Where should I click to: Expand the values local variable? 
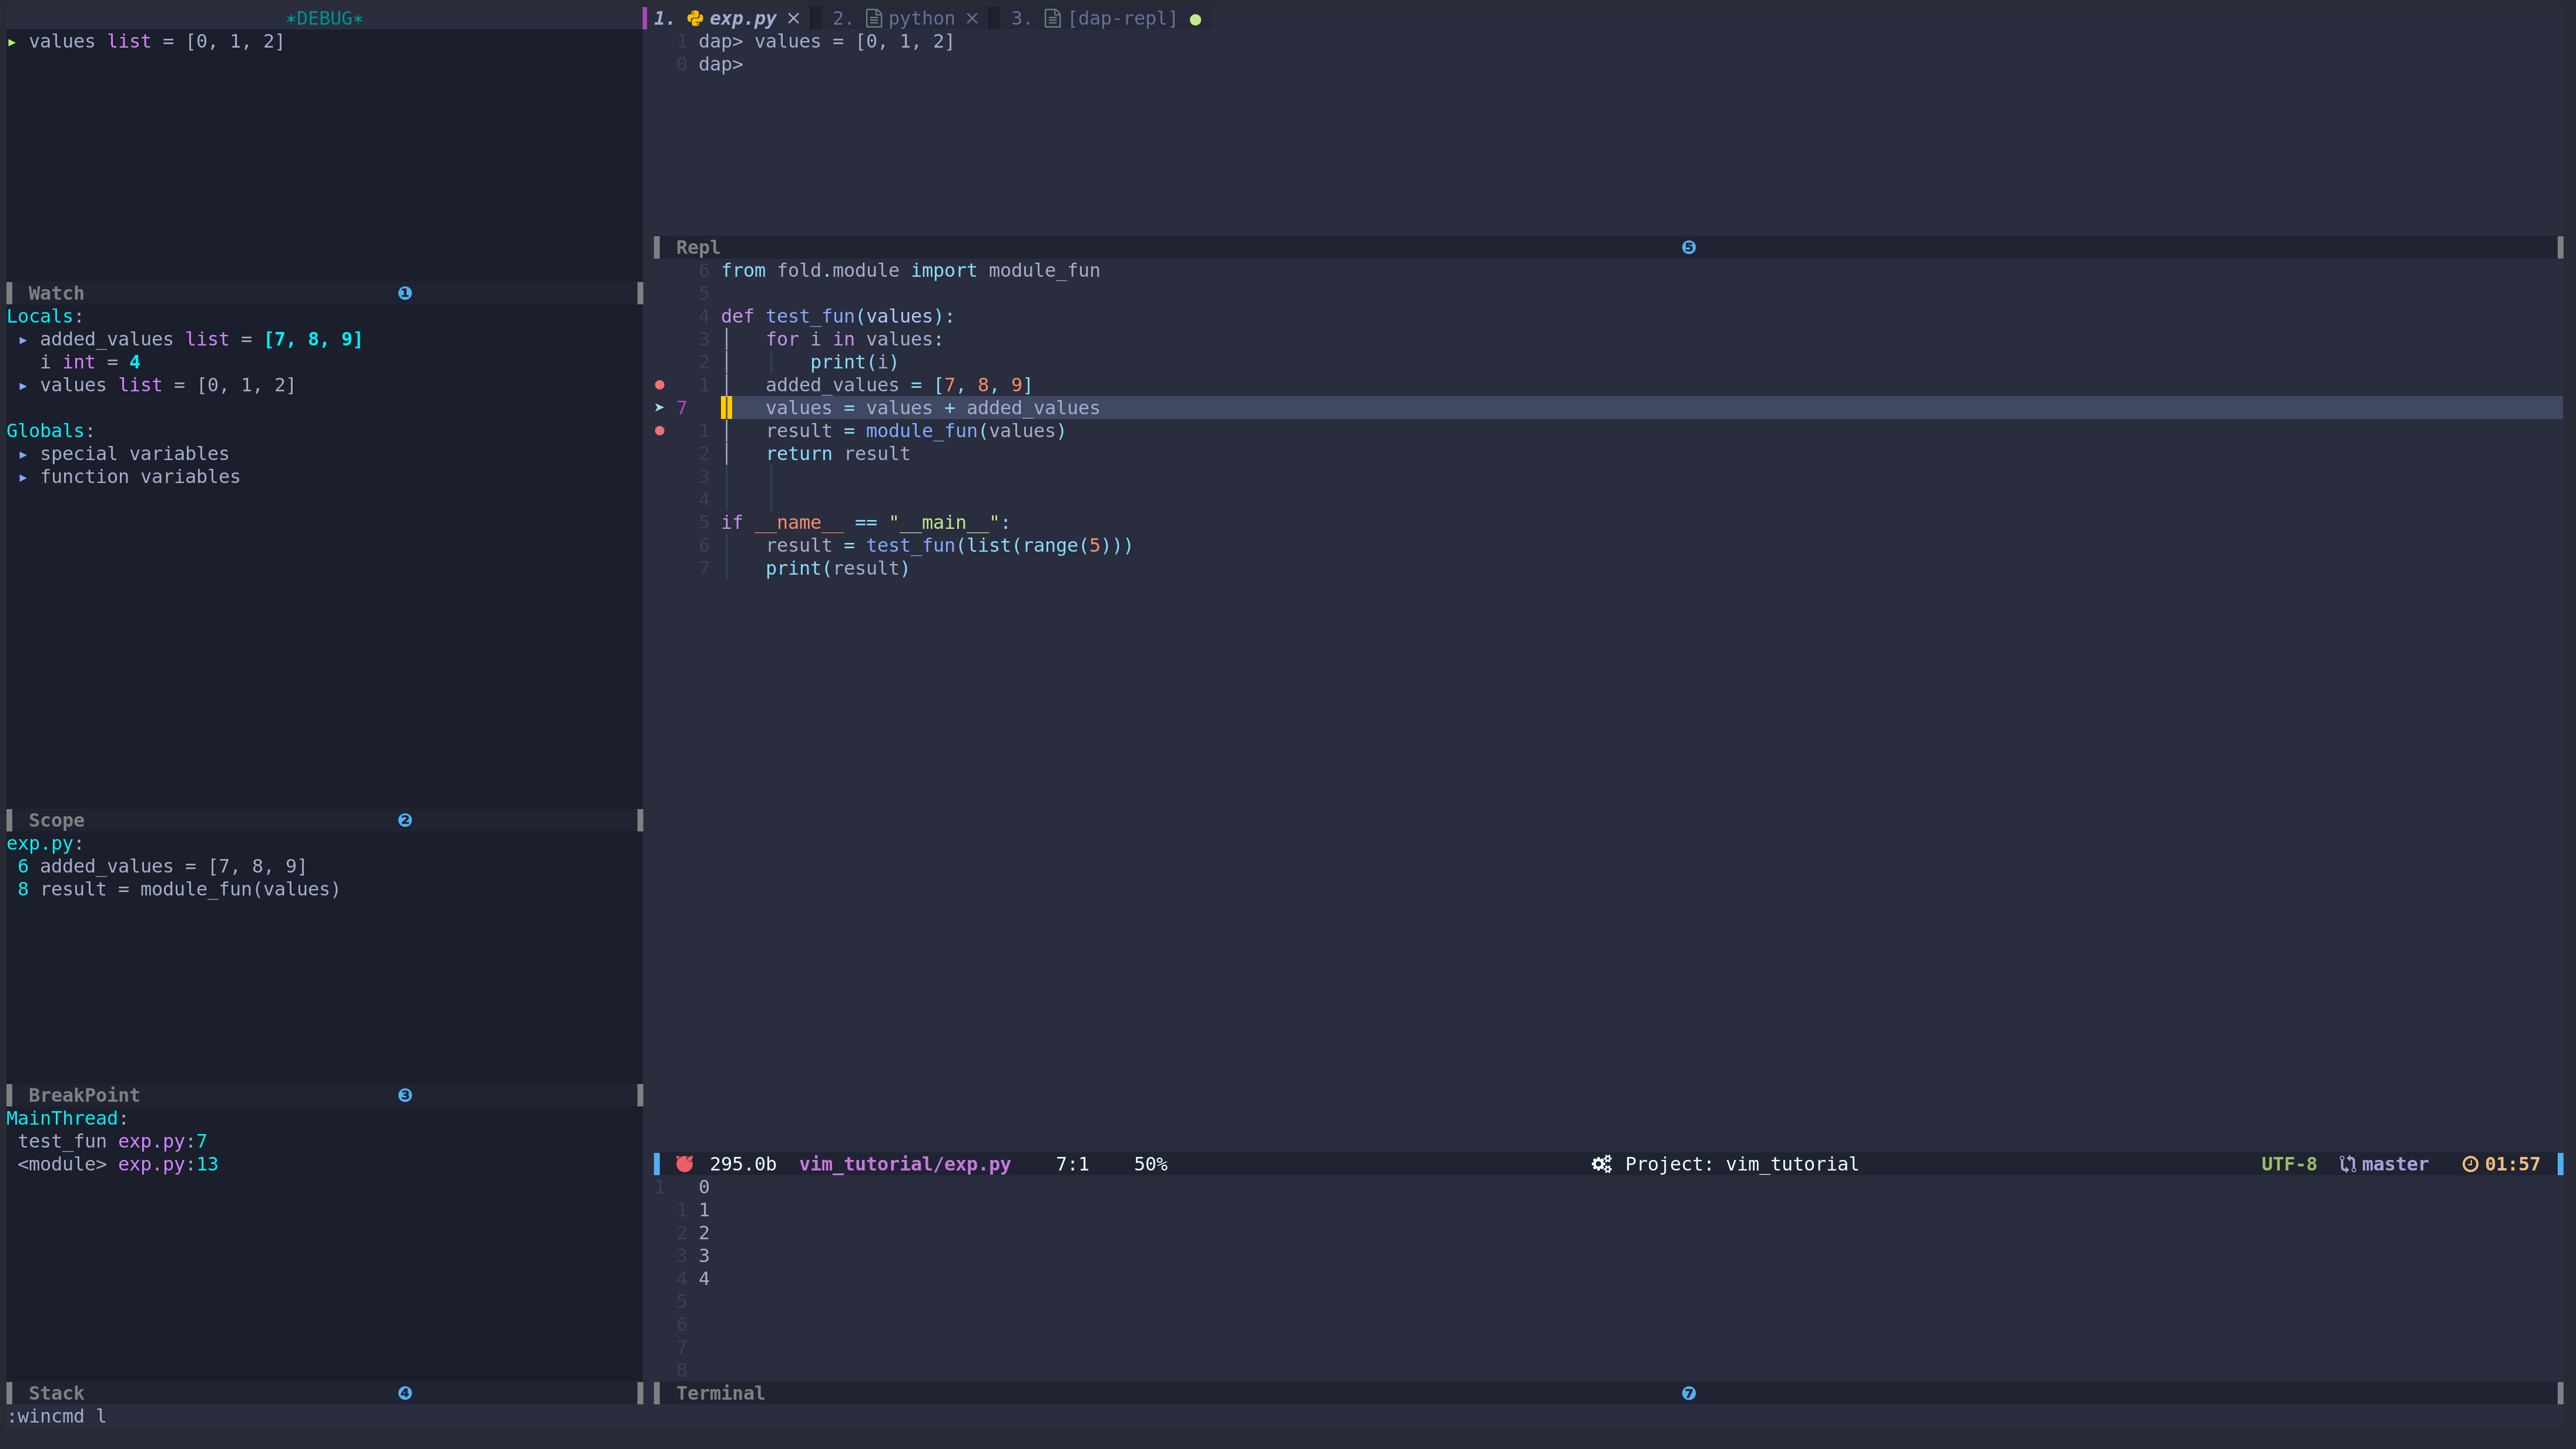tap(23, 386)
